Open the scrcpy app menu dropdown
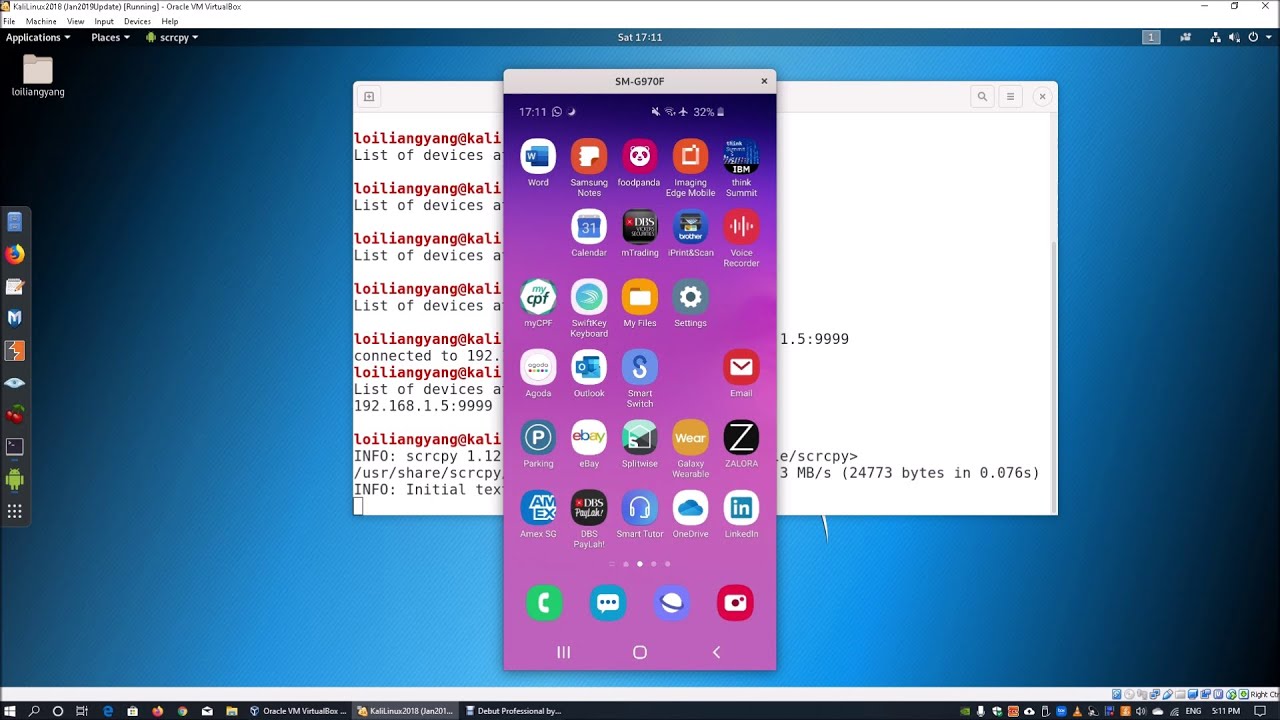 [x=173, y=37]
